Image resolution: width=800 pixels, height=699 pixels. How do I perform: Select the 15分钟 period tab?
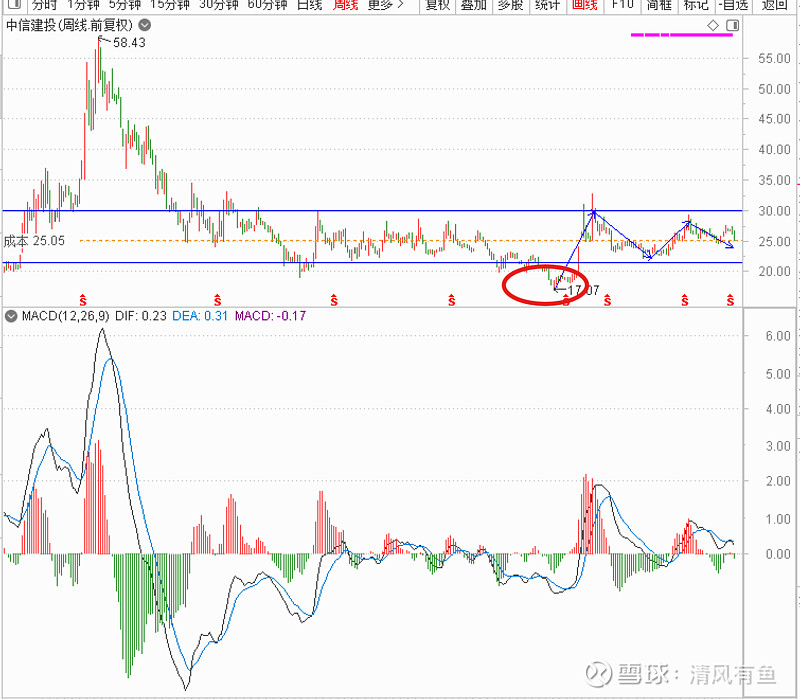click(x=170, y=5)
